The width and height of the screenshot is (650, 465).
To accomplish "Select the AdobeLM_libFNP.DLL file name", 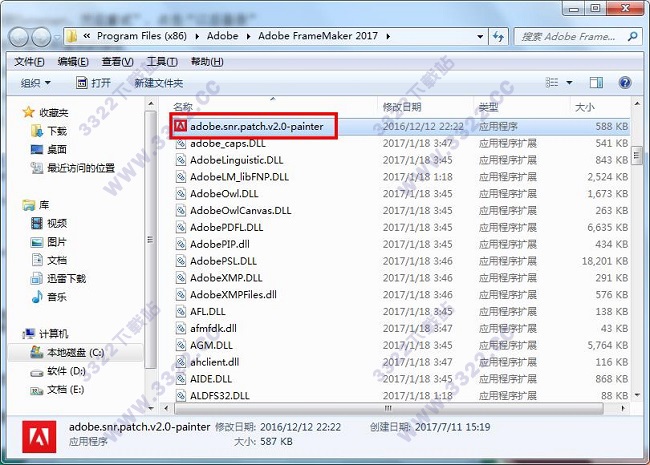I will point(239,177).
